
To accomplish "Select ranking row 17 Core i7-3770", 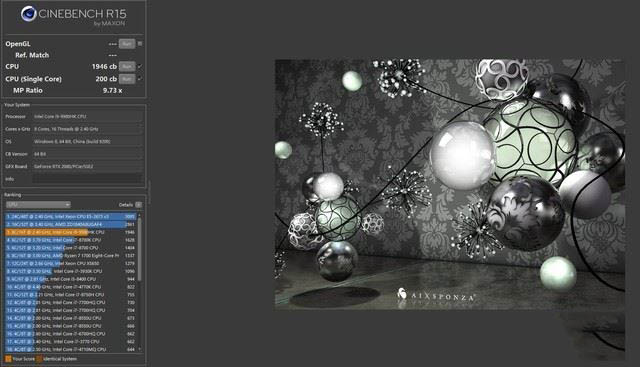I will click(x=71, y=342).
